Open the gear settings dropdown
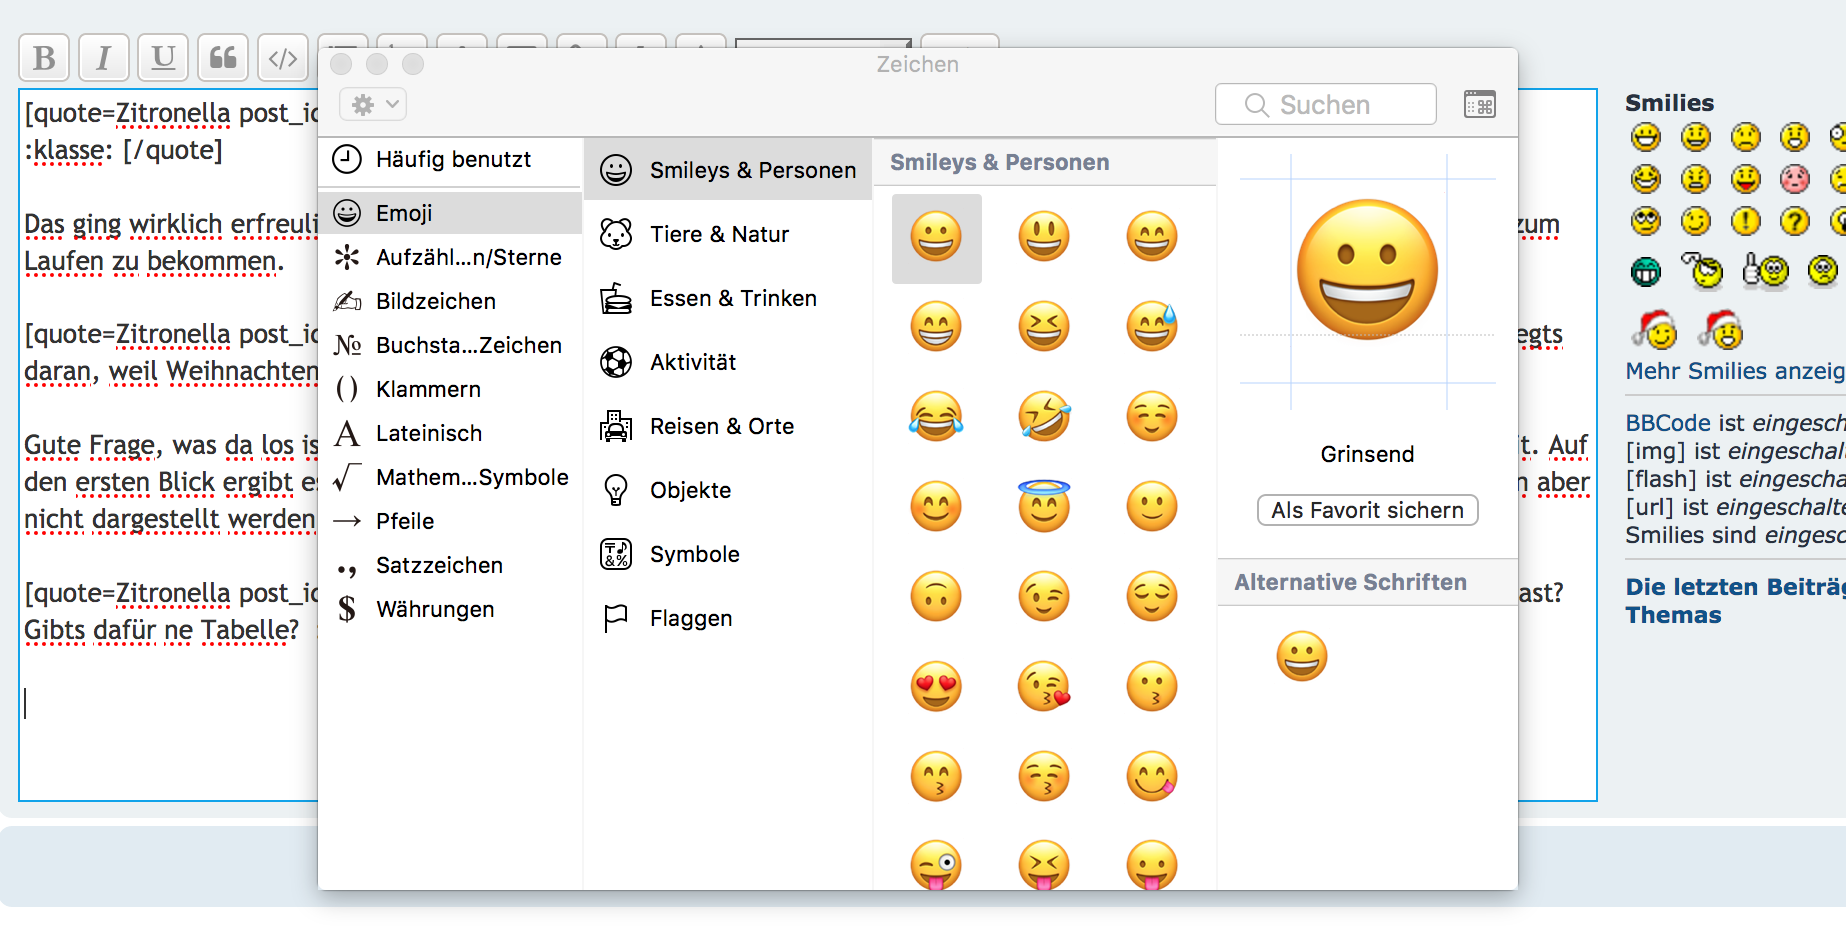 click(373, 104)
